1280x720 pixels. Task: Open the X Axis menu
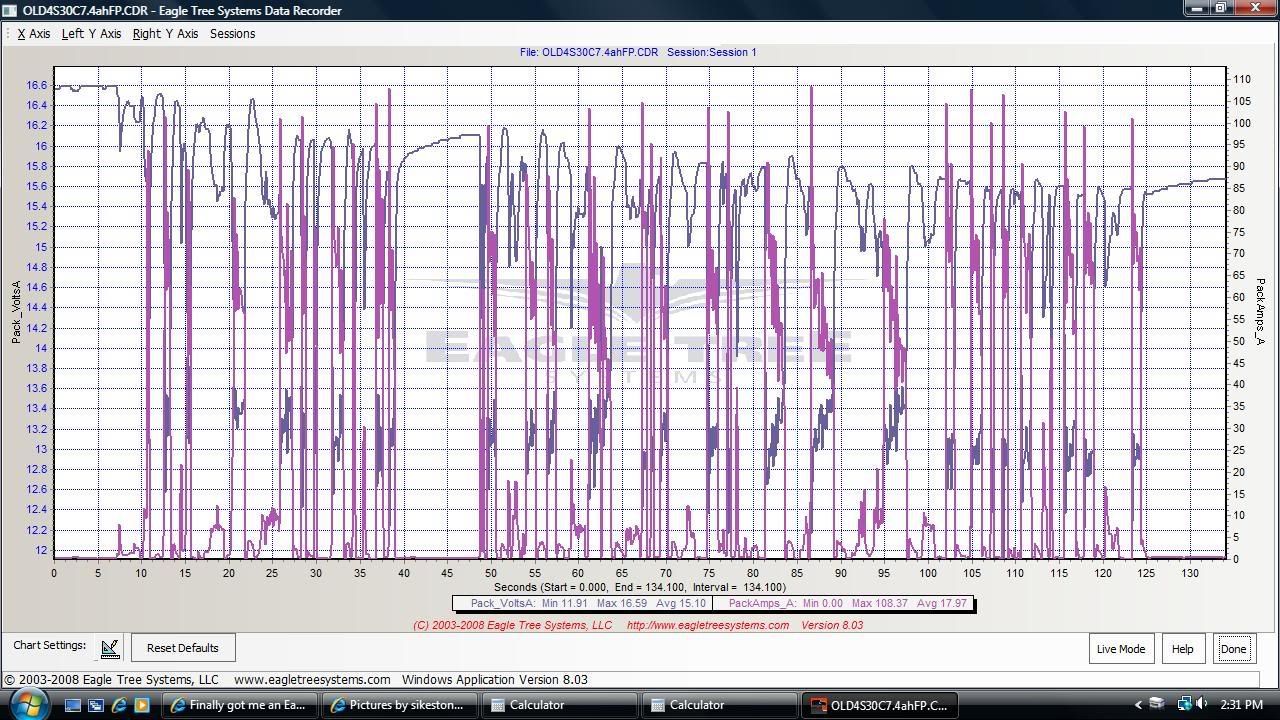coord(34,34)
